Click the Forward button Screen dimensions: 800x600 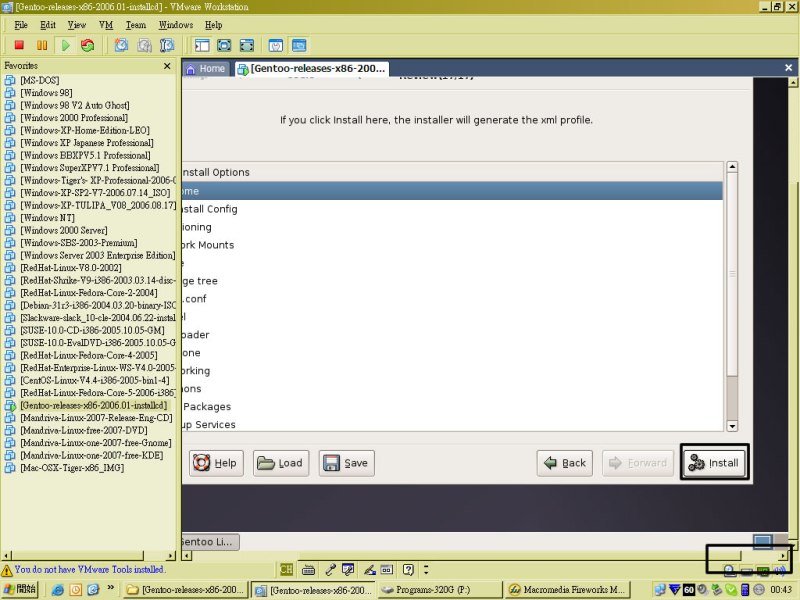(638, 463)
